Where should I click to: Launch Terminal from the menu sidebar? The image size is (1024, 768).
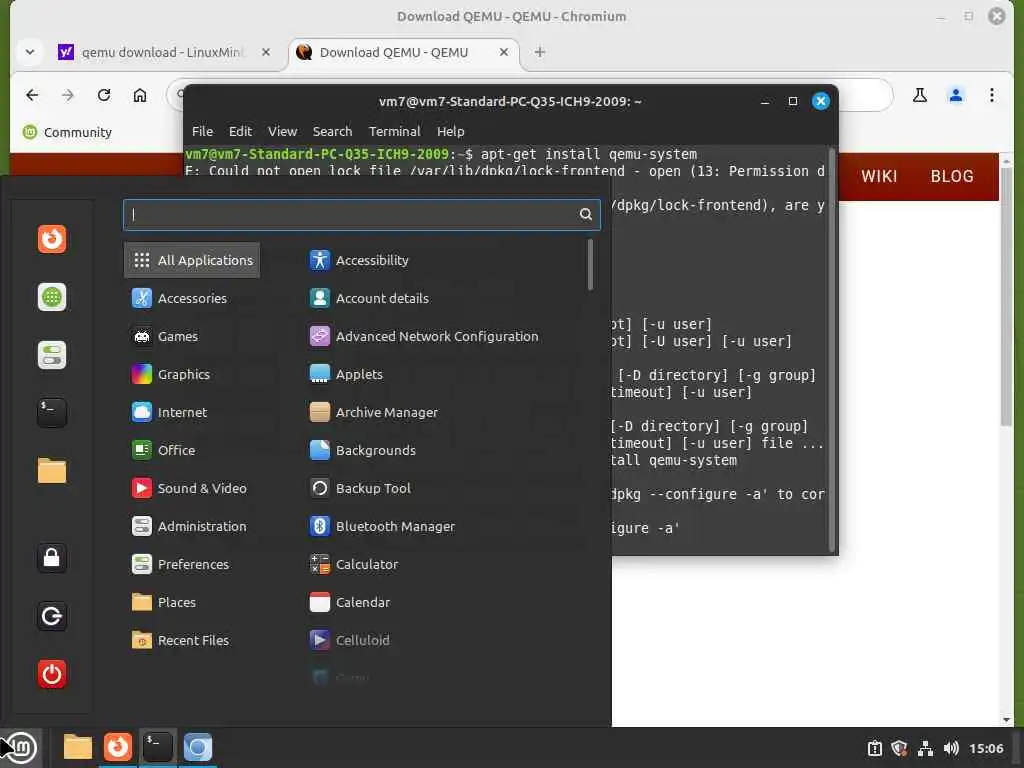pos(52,413)
